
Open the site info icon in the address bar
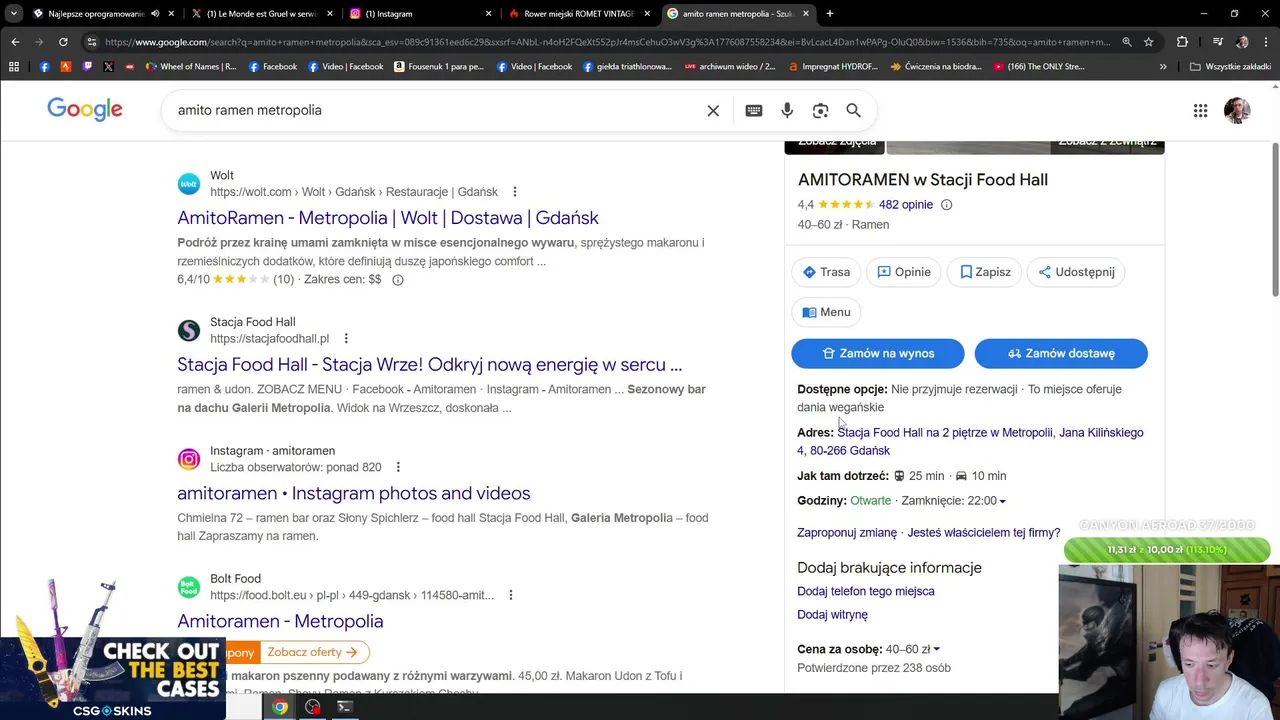(92, 42)
